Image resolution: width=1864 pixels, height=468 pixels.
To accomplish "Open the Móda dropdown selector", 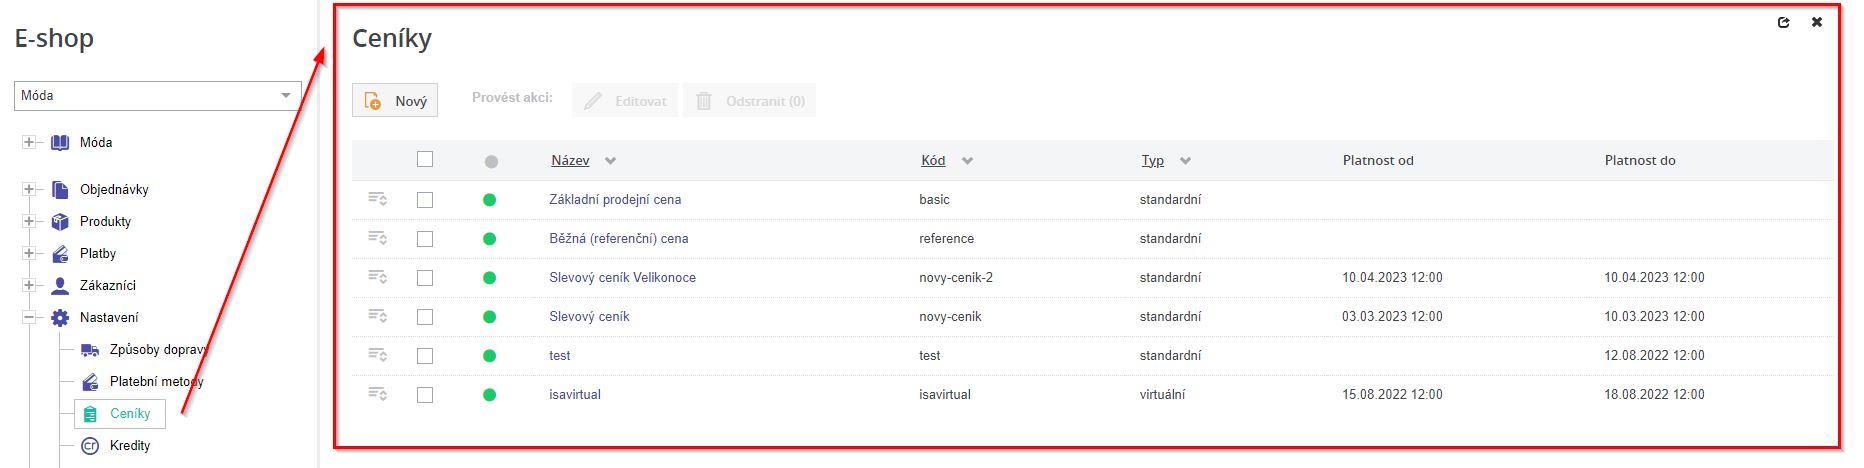I will pyautogui.click(x=157, y=96).
